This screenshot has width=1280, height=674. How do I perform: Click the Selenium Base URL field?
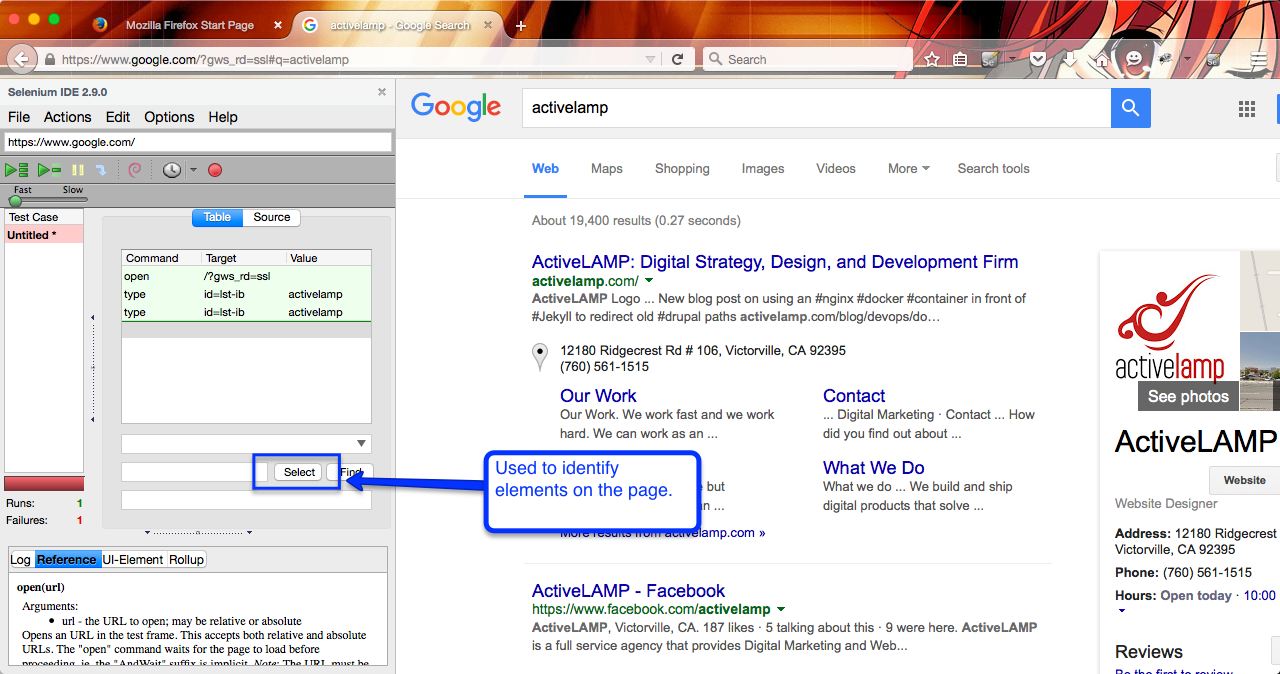(x=197, y=142)
